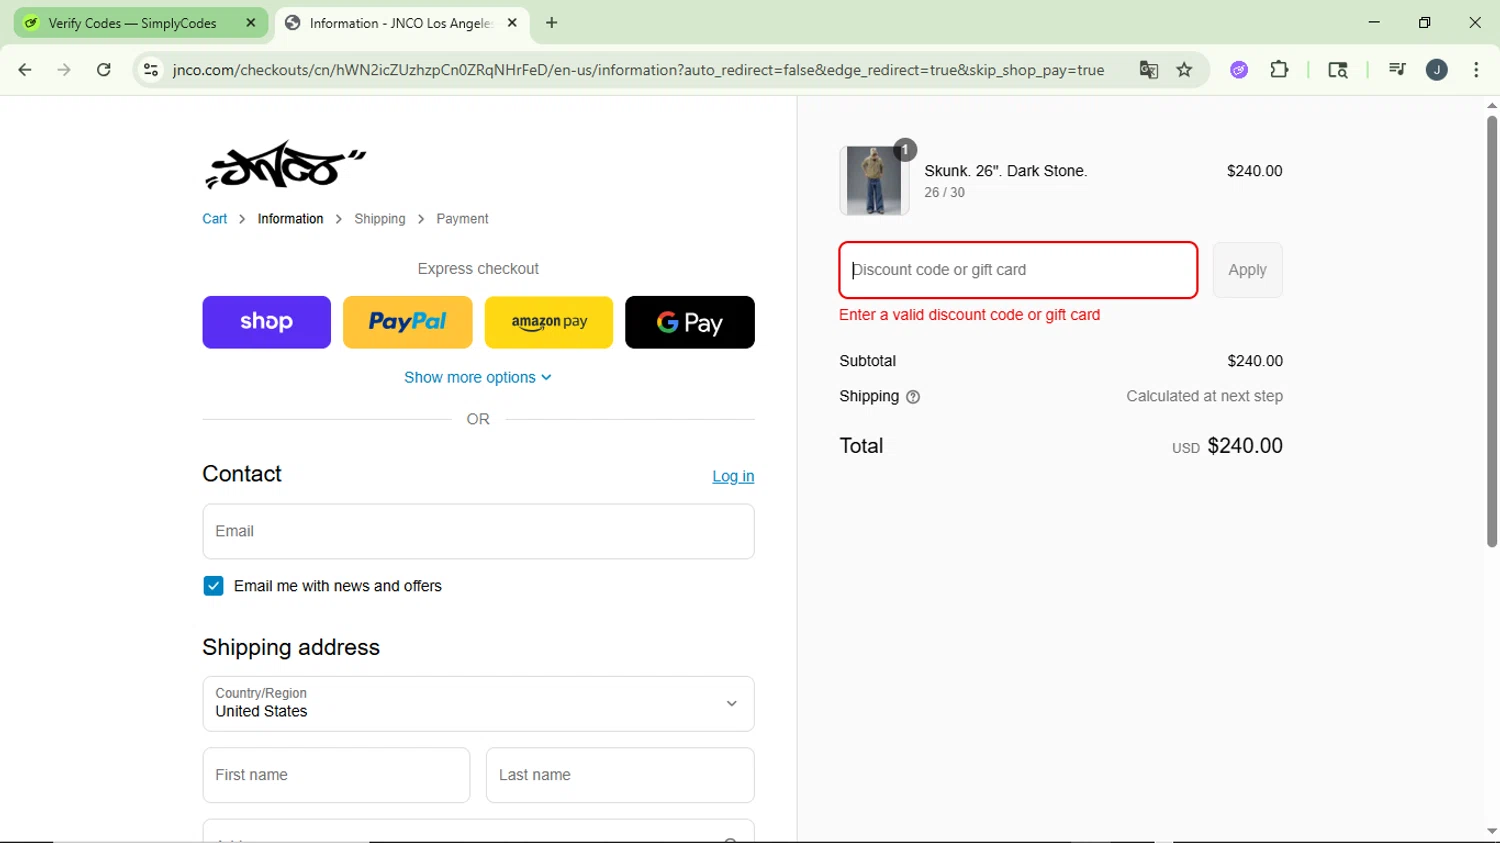The image size is (1500, 843).
Task: Open the purple extension icon in toolbar
Action: (x=1239, y=70)
